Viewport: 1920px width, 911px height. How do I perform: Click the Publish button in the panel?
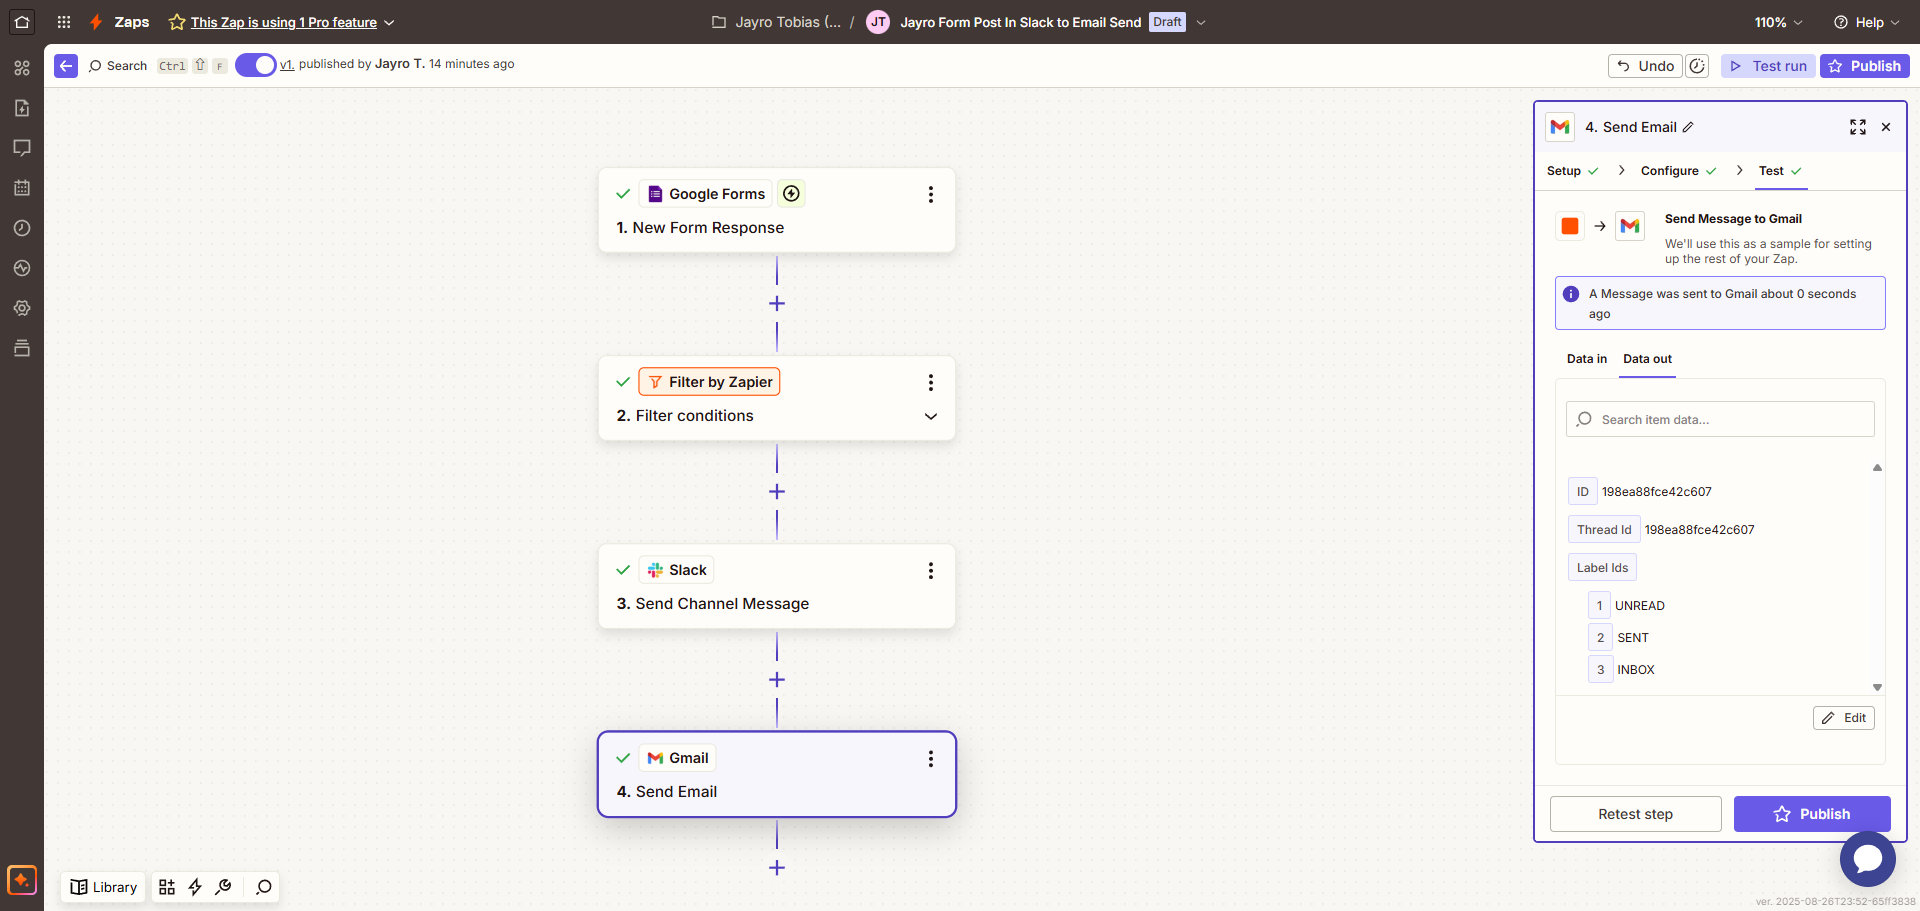click(x=1811, y=814)
